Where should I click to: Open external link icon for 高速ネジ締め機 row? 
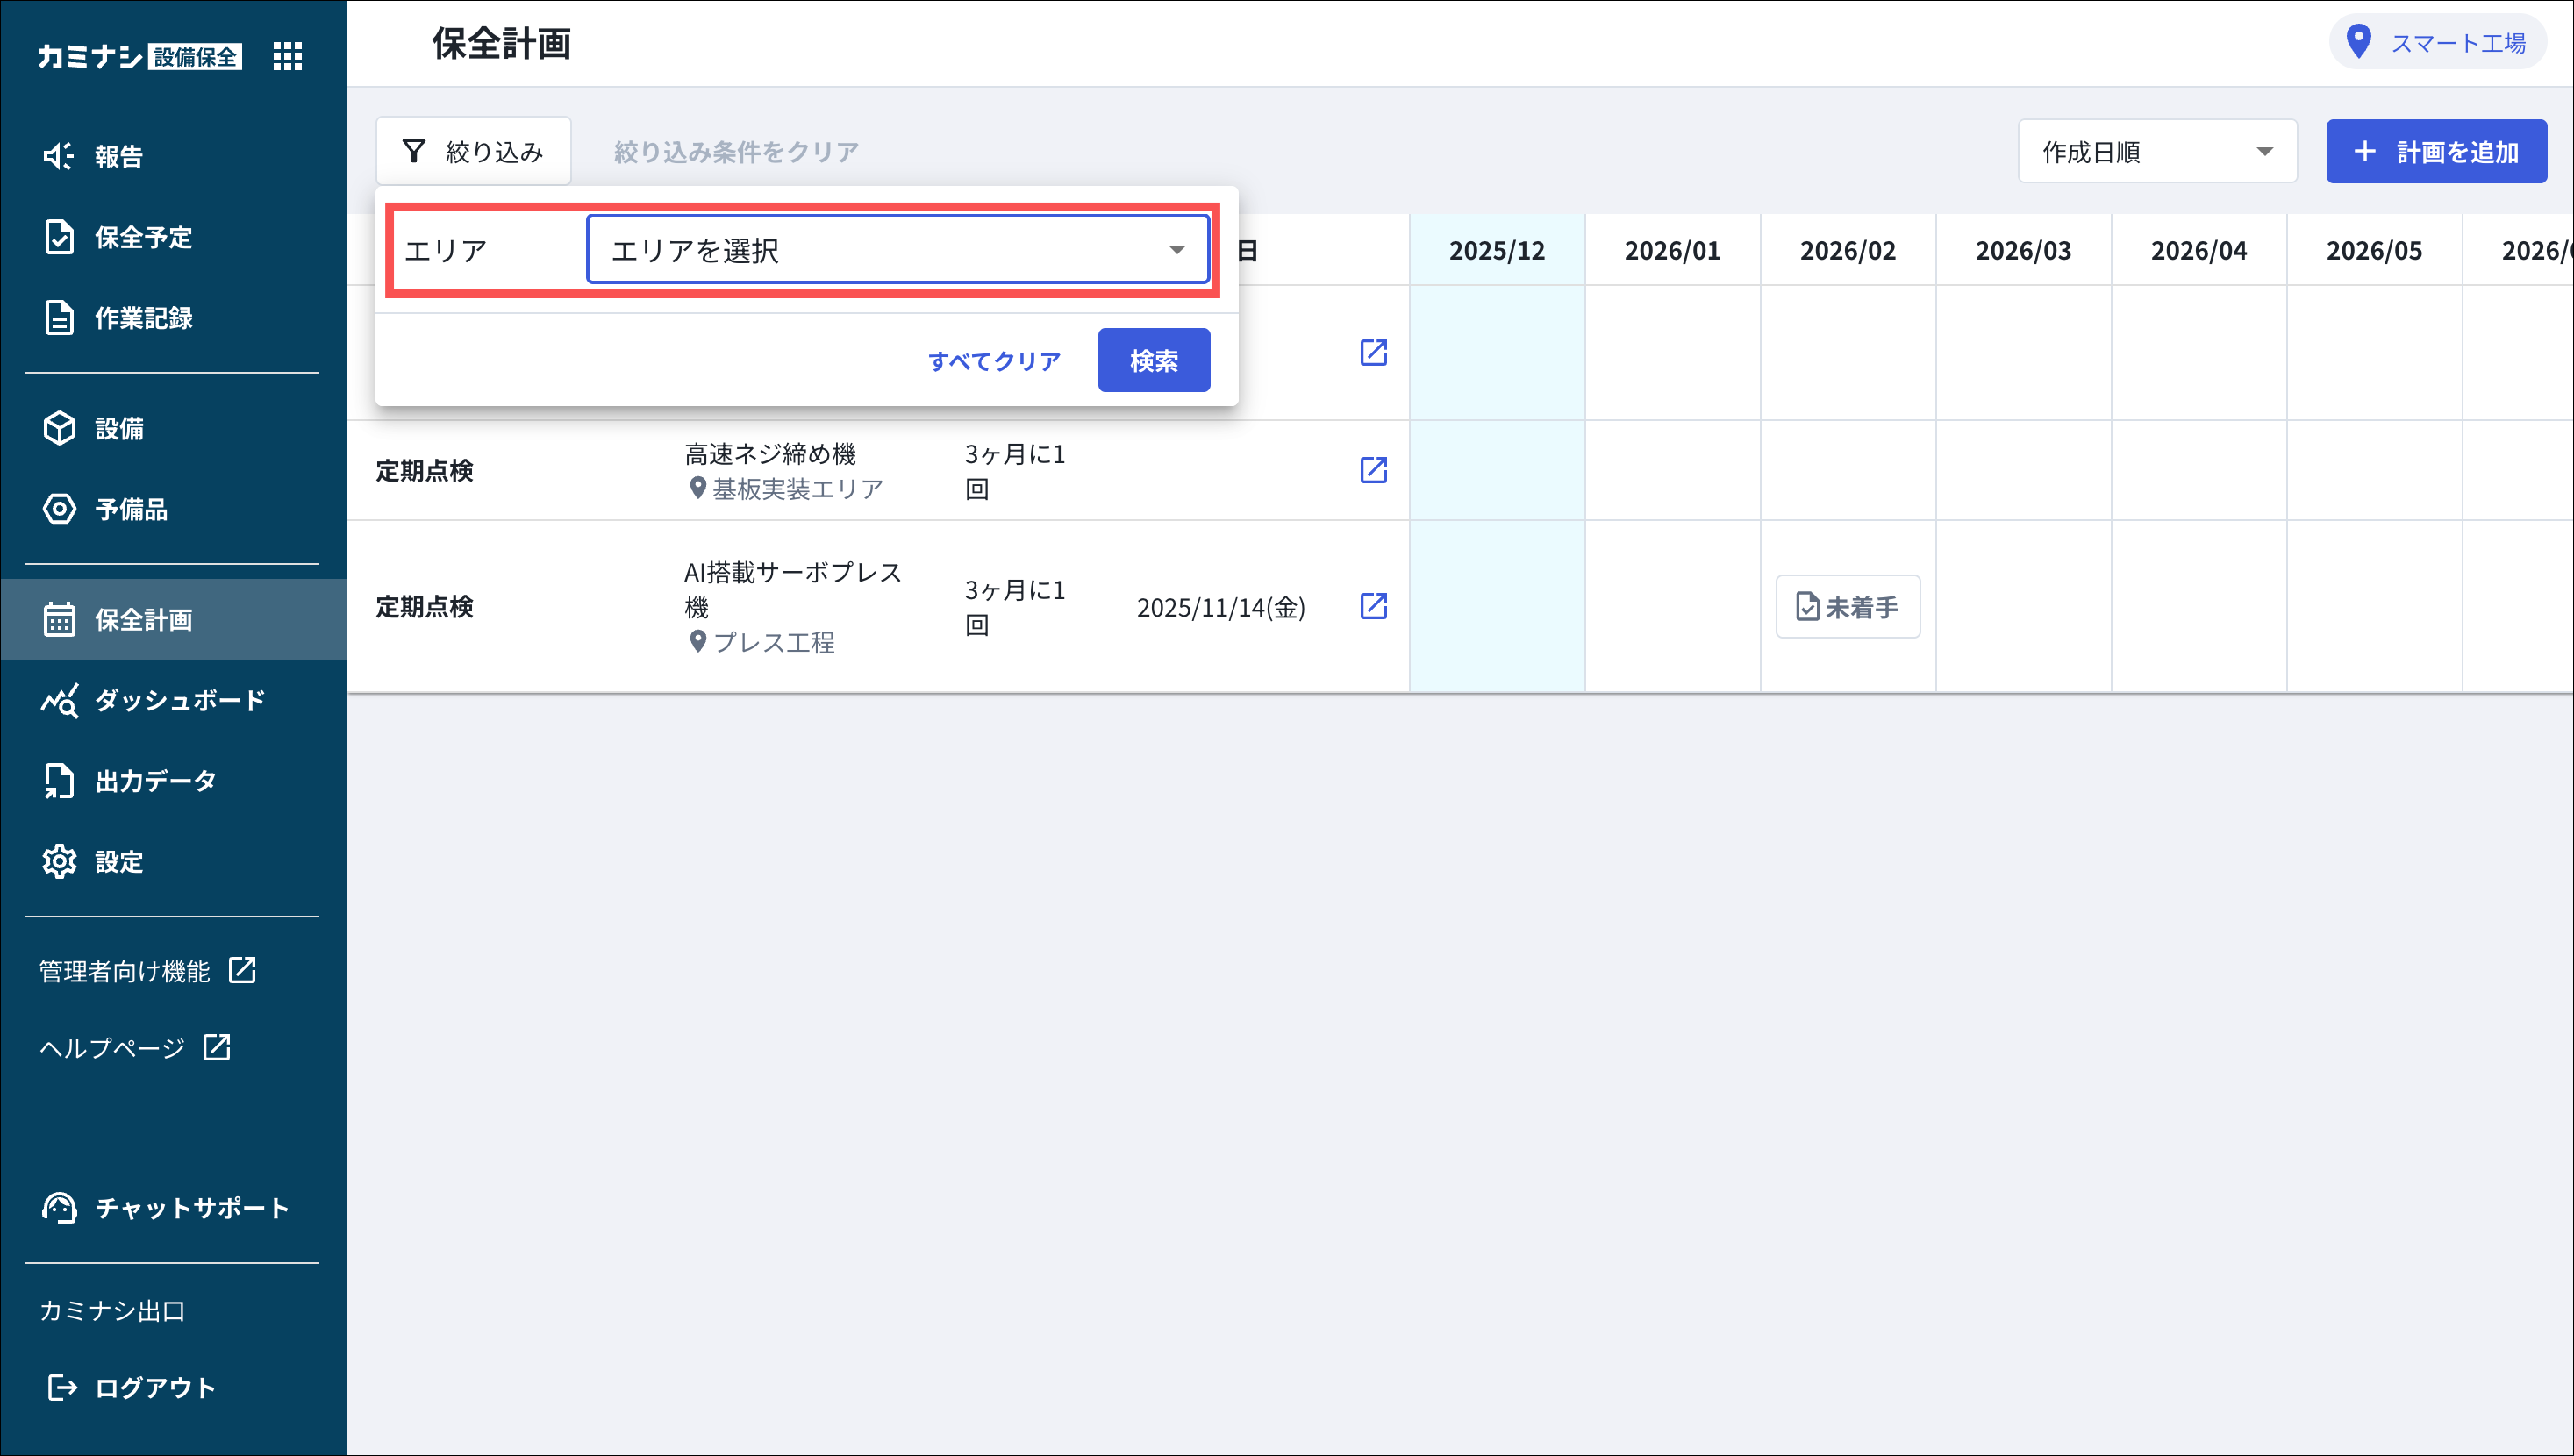pyautogui.click(x=1373, y=470)
